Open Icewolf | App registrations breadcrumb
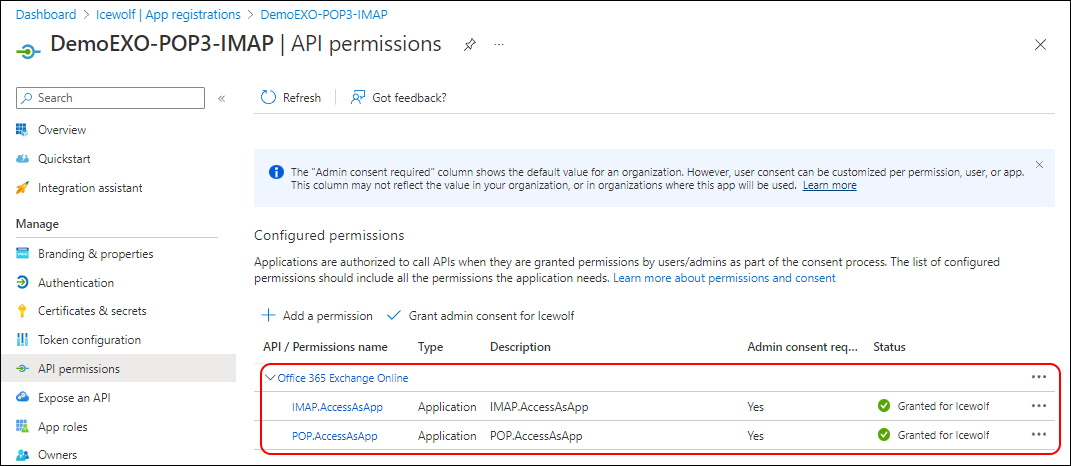 click(168, 14)
